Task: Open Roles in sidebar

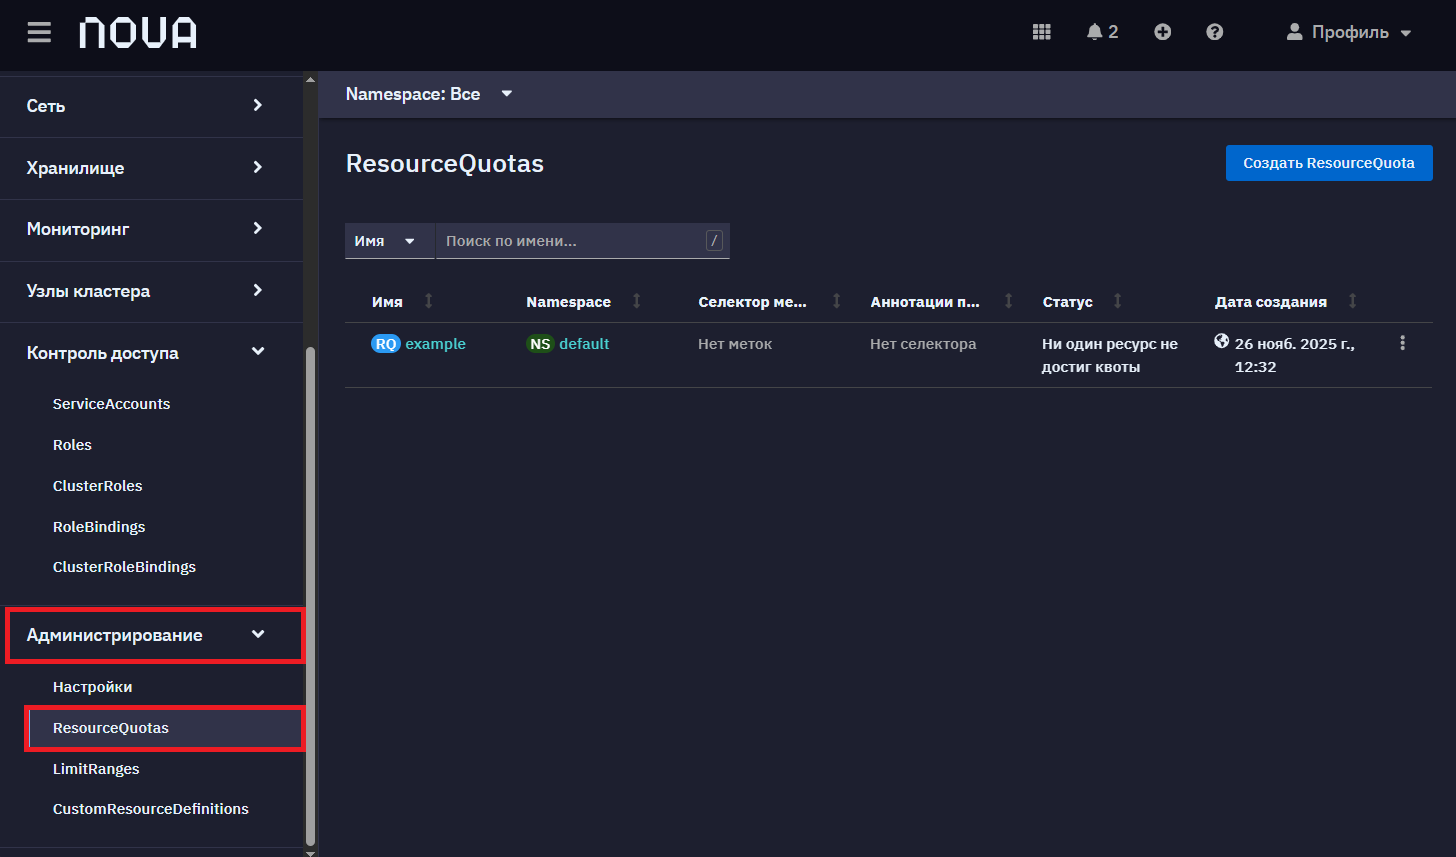Action: 72,445
